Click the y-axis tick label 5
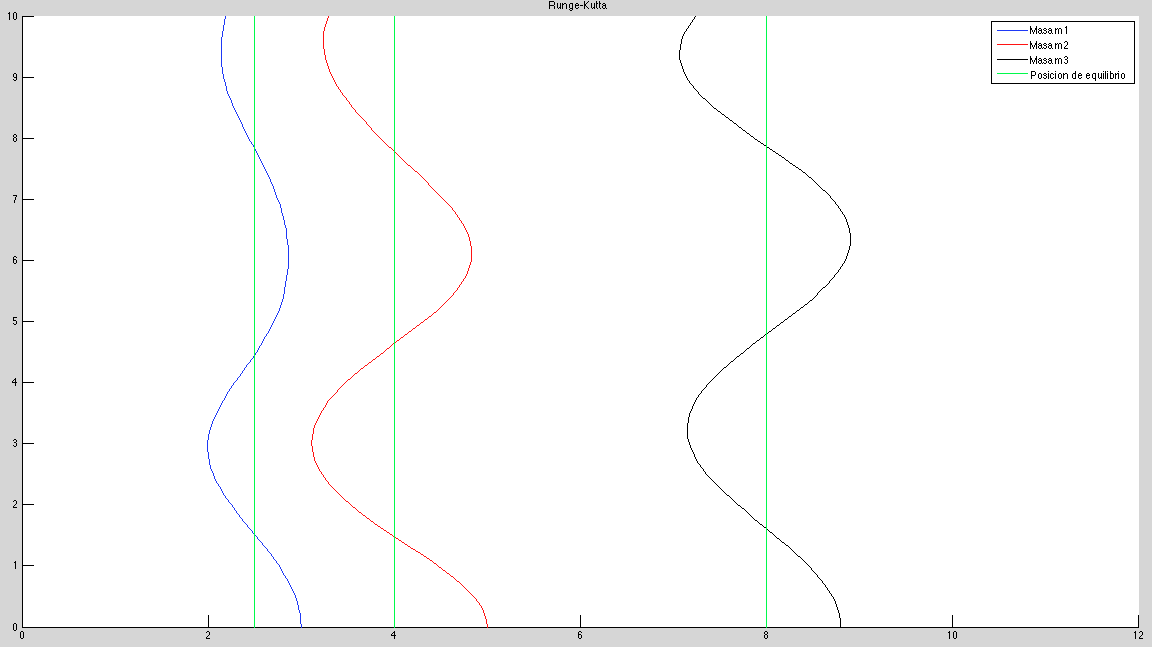The image size is (1152, 647). (12, 321)
